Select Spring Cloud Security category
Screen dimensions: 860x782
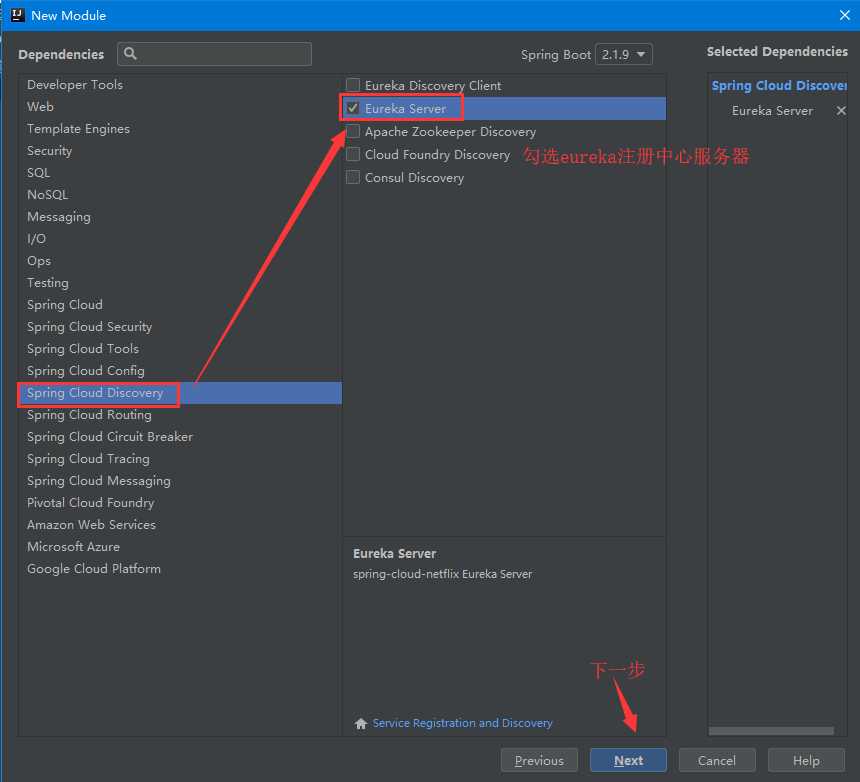pyautogui.click(x=179, y=326)
